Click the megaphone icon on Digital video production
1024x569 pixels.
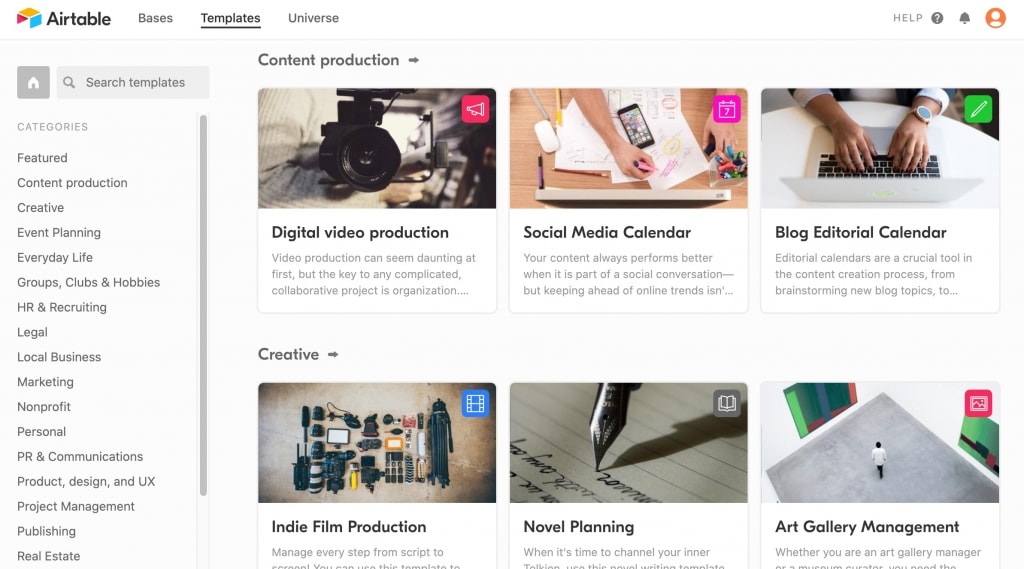pyautogui.click(x=475, y=109)
